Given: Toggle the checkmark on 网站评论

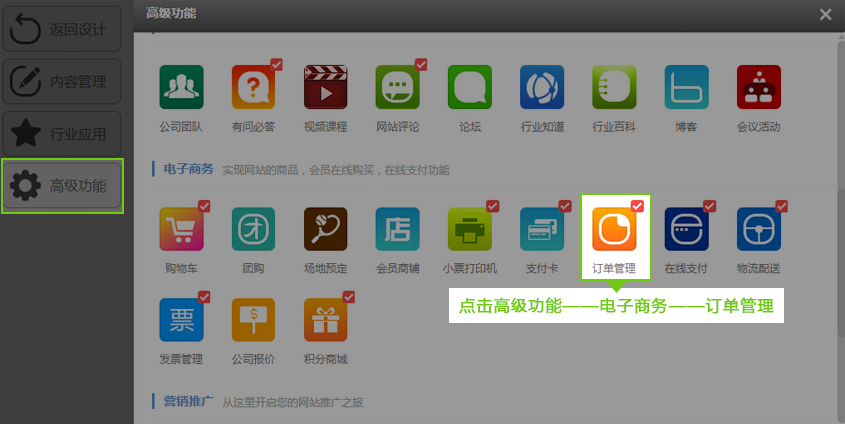Looking at the screenshot, I should 421,65.
